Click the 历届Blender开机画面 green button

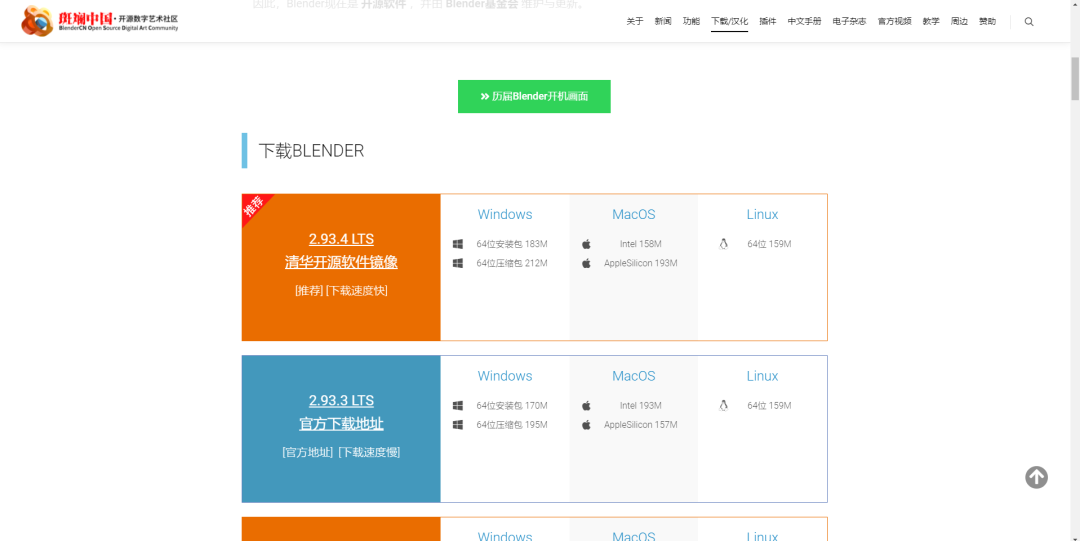pyautogui.click(x=534, y=96)
